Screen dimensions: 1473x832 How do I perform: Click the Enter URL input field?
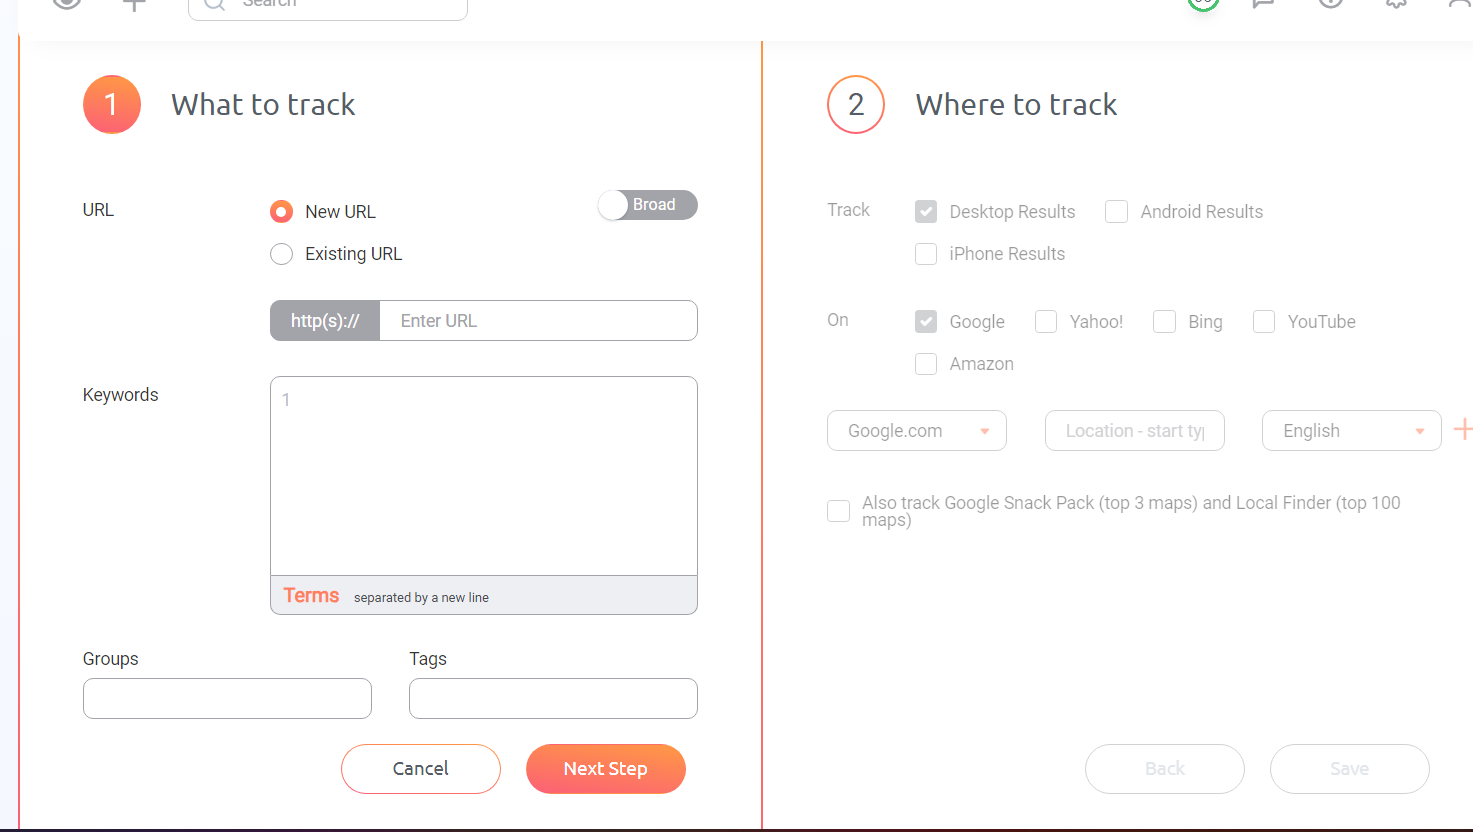(x=538, y=320)
